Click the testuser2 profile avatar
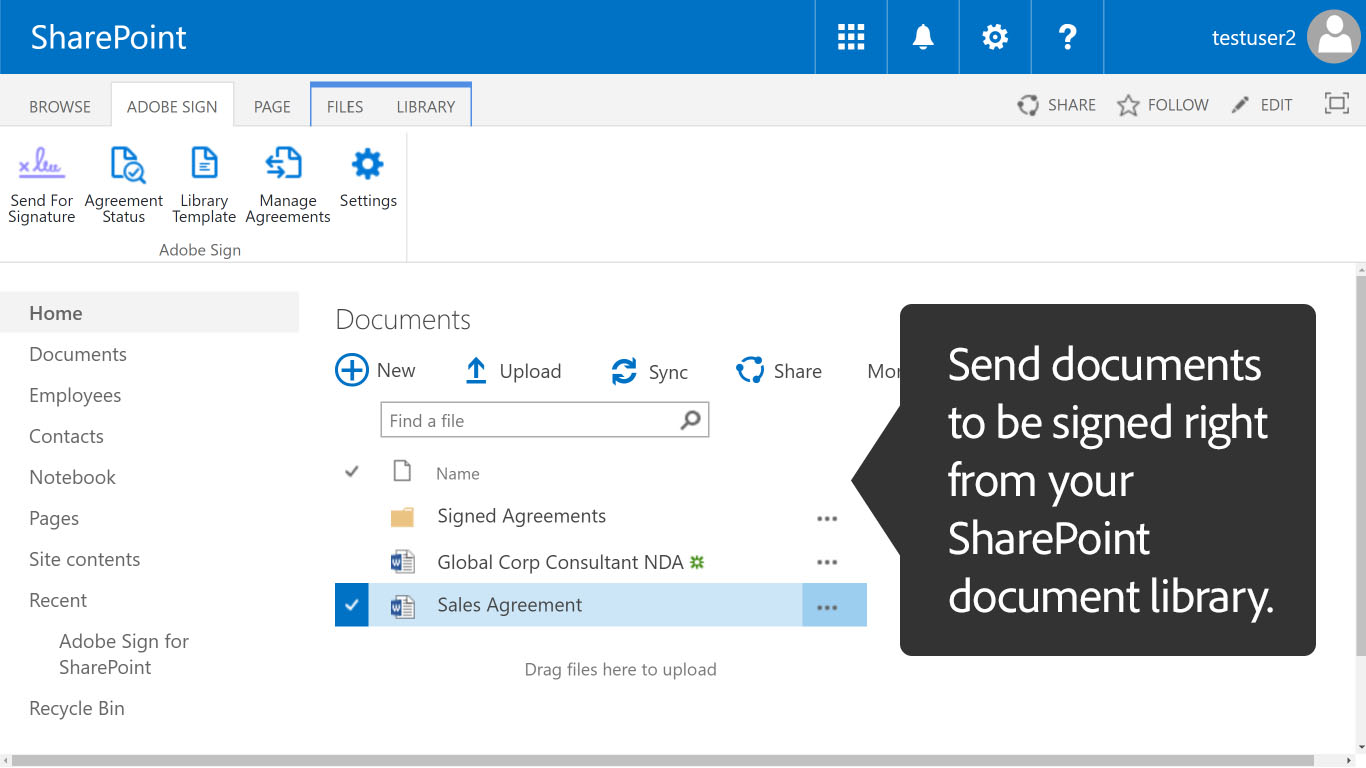Image resolution: width=1366 pixels, height=768 pixels. 1334,37
